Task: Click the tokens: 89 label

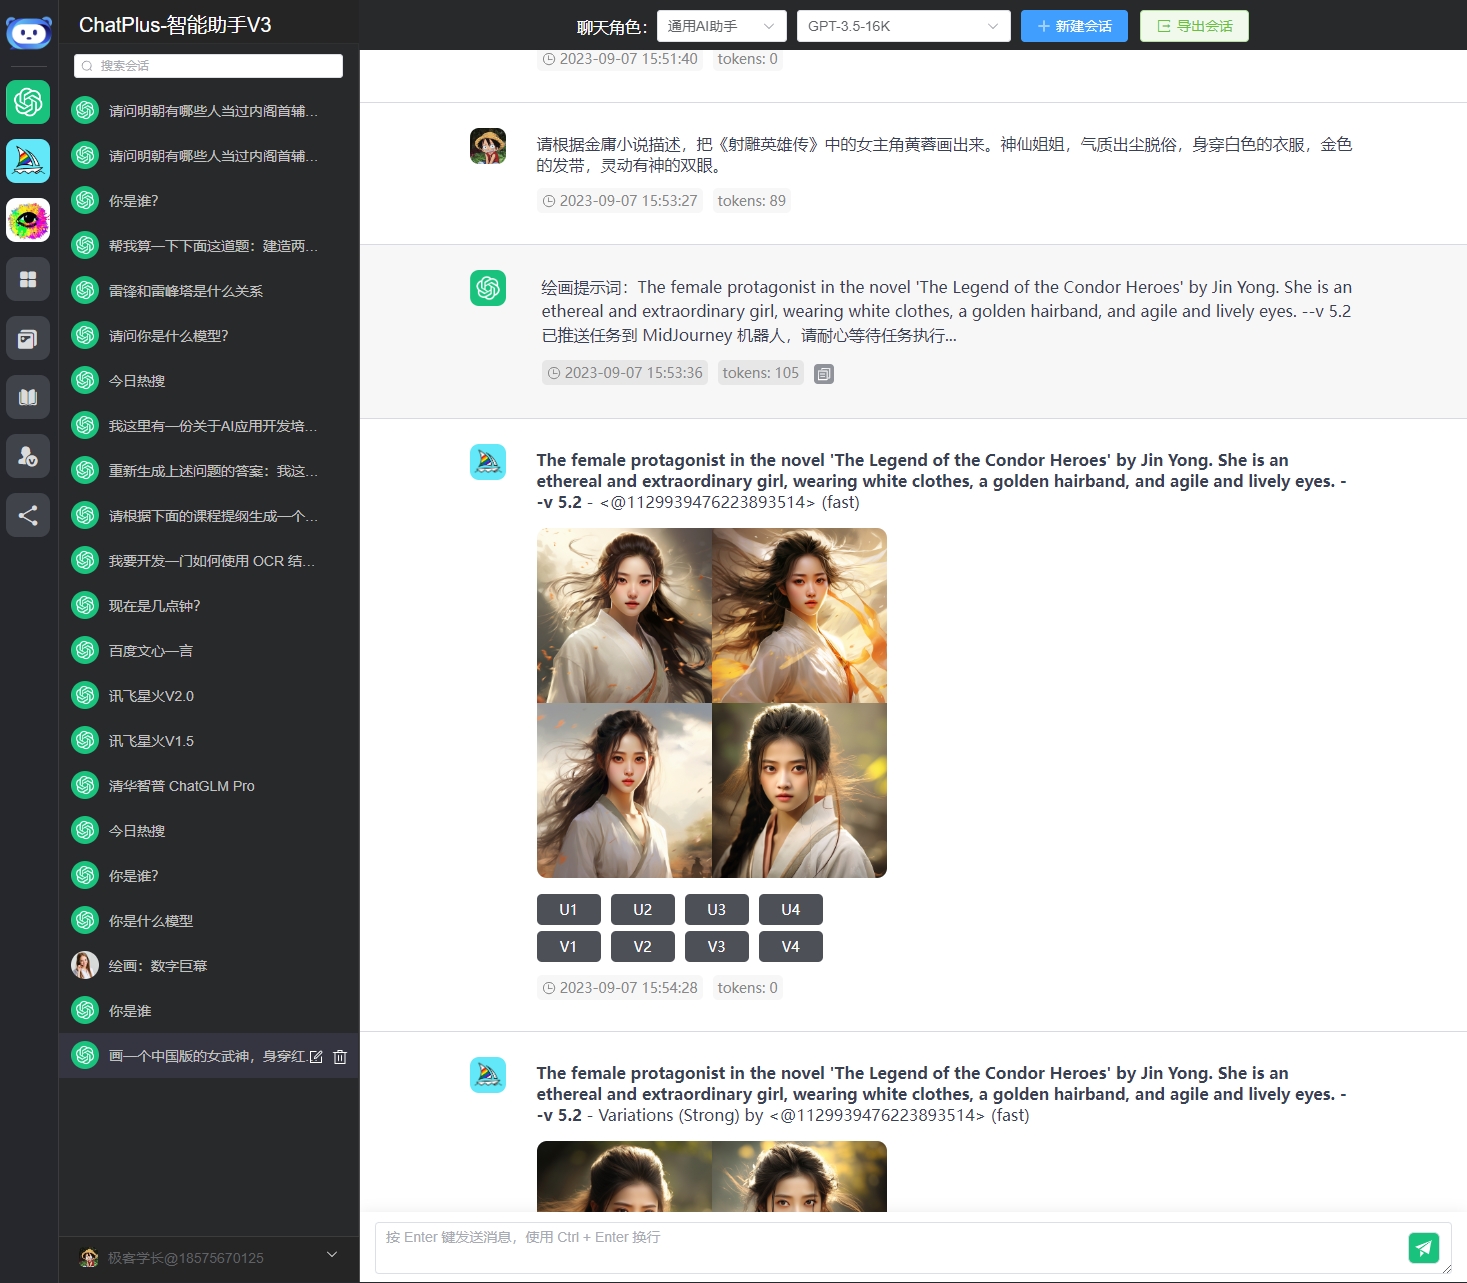Action: tap(751, 201)
